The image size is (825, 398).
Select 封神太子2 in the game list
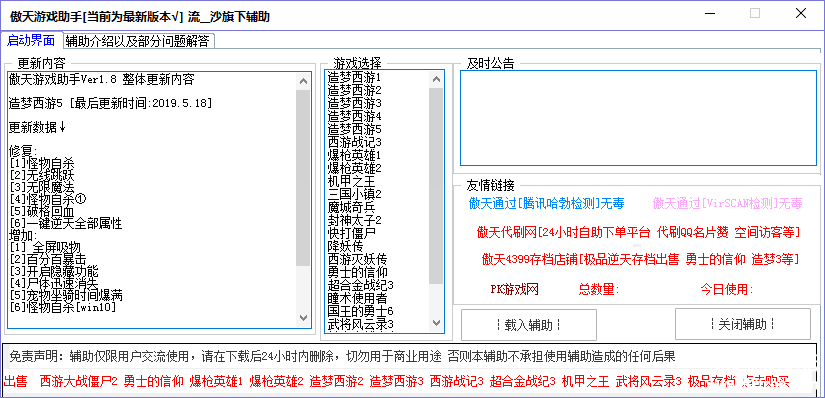click(x=354, y=220)
